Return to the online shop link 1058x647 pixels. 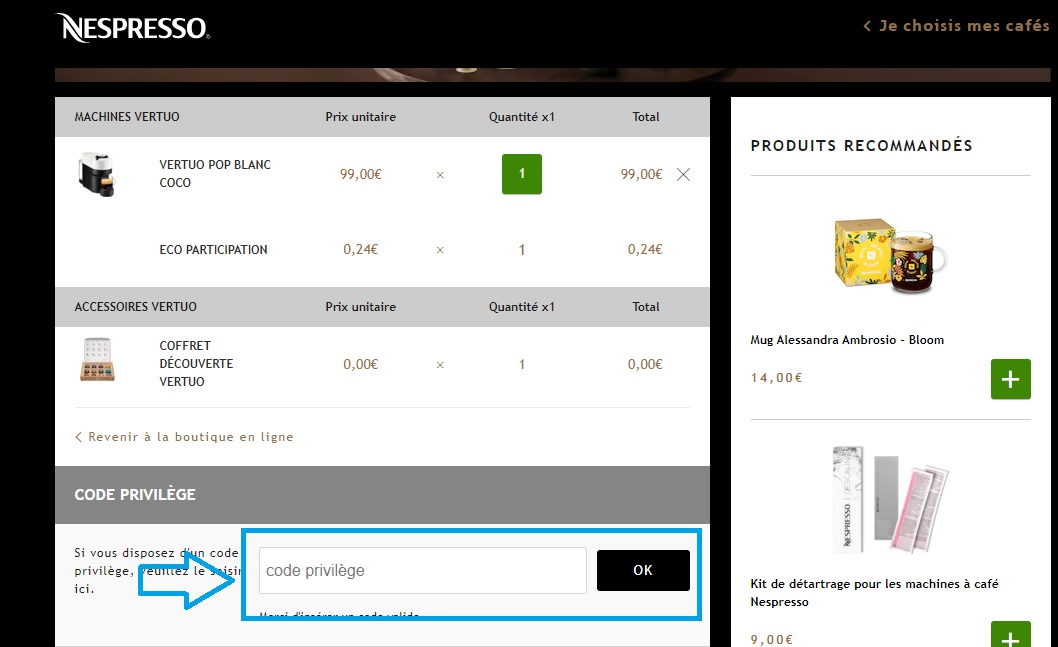pyautogui.click(x=184, y=437)
